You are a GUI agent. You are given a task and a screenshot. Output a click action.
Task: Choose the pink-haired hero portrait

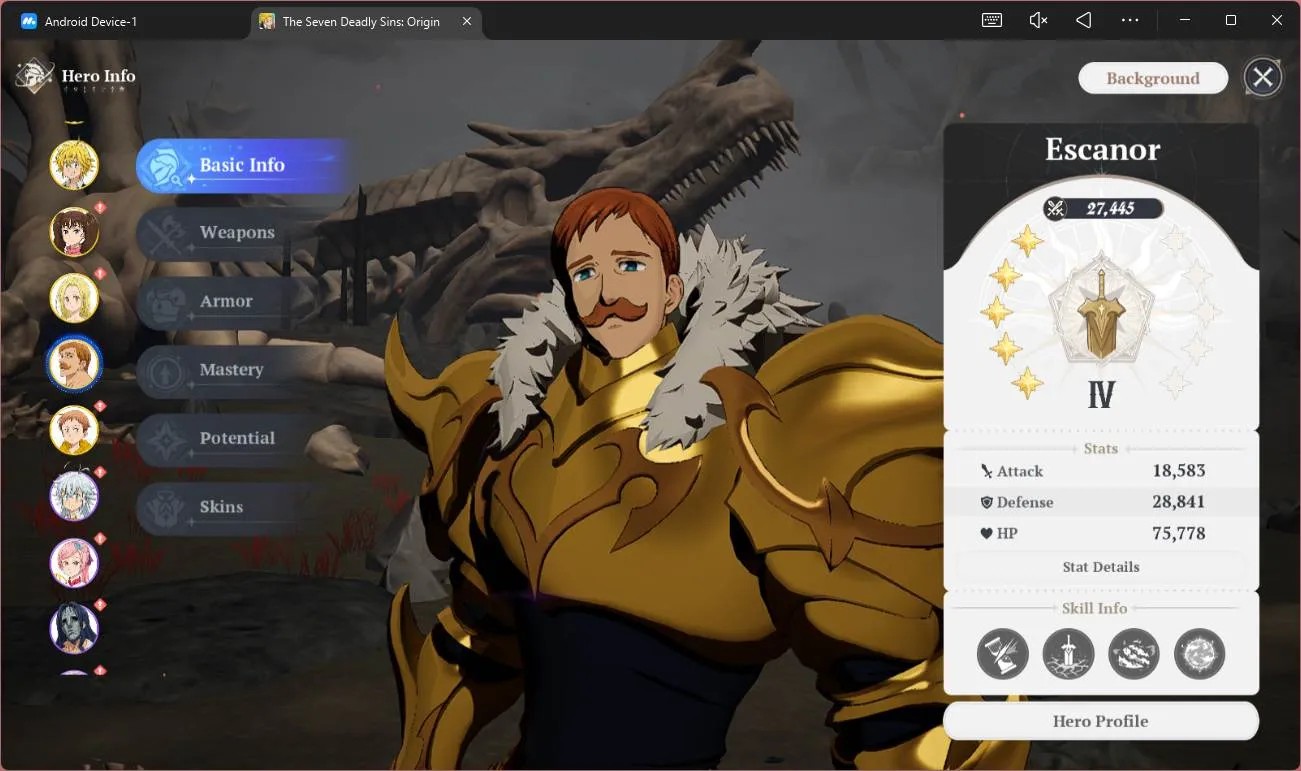pyautogui.click(x=74, y=562)
